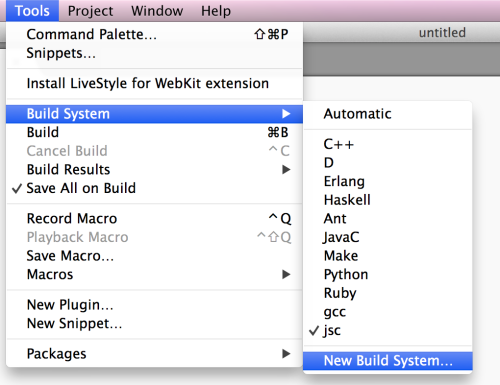Start Record Macro

154,219
